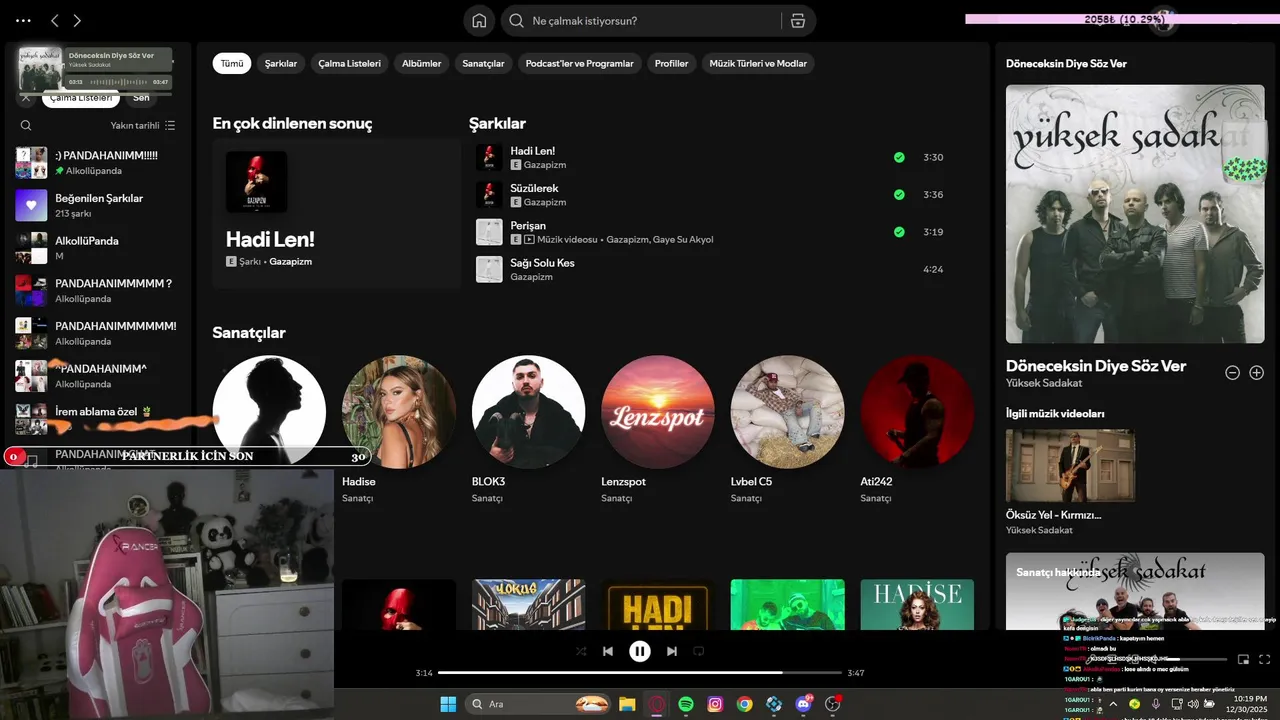Open Yüksek Sadakat artist link under title
The width and height of the screenshot is (1280, 720).
tap(1044, 383)
